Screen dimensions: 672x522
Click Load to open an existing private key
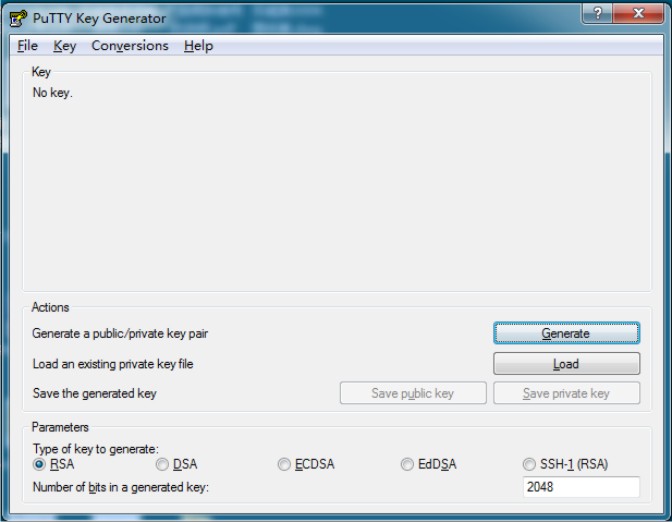566,363
